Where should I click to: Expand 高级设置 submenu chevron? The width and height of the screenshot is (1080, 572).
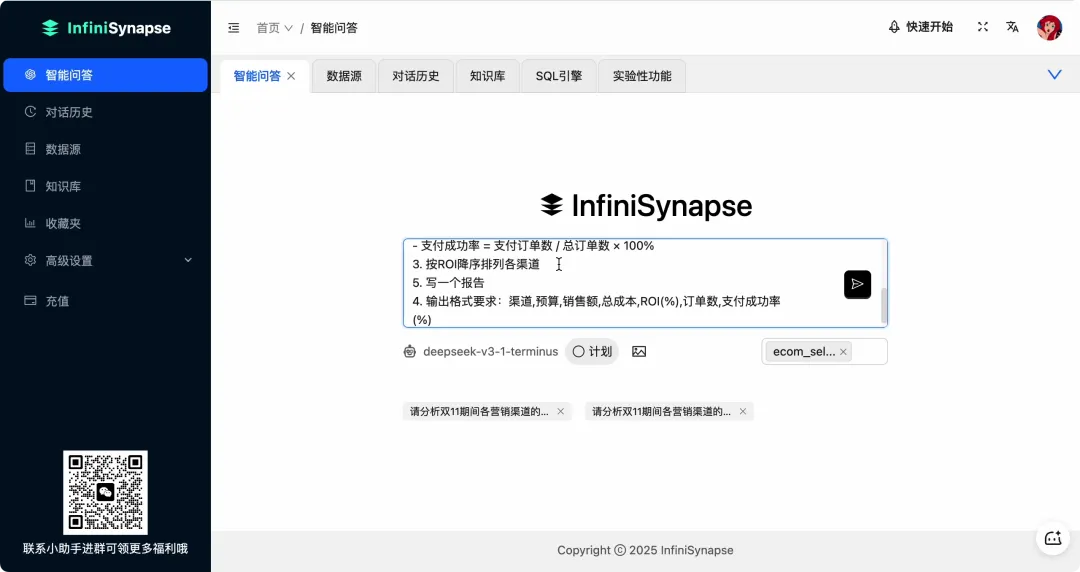pyautogui.click(x=188, y=261)
